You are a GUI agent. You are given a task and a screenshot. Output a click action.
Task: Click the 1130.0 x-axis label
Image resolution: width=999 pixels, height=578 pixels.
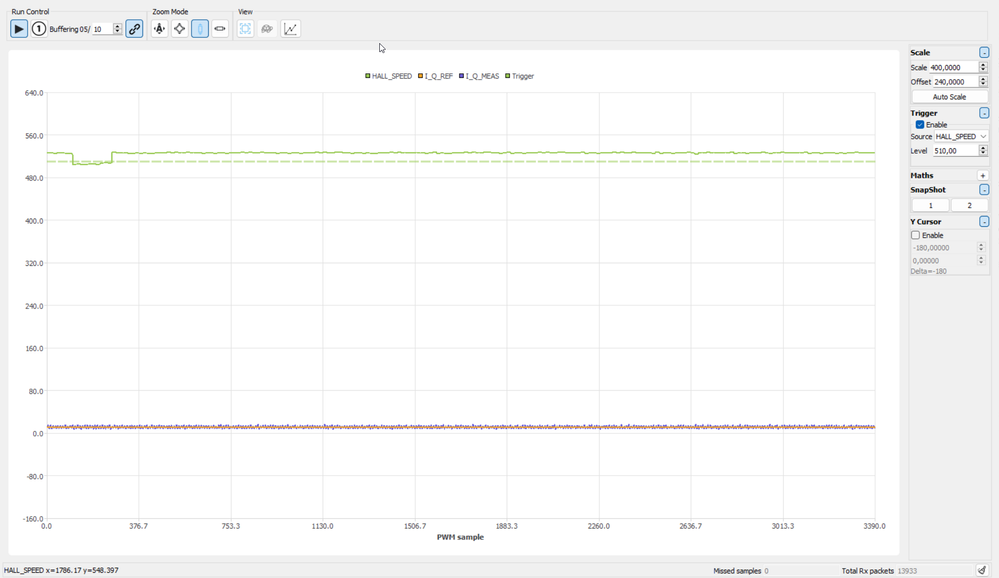coord(322,526)
